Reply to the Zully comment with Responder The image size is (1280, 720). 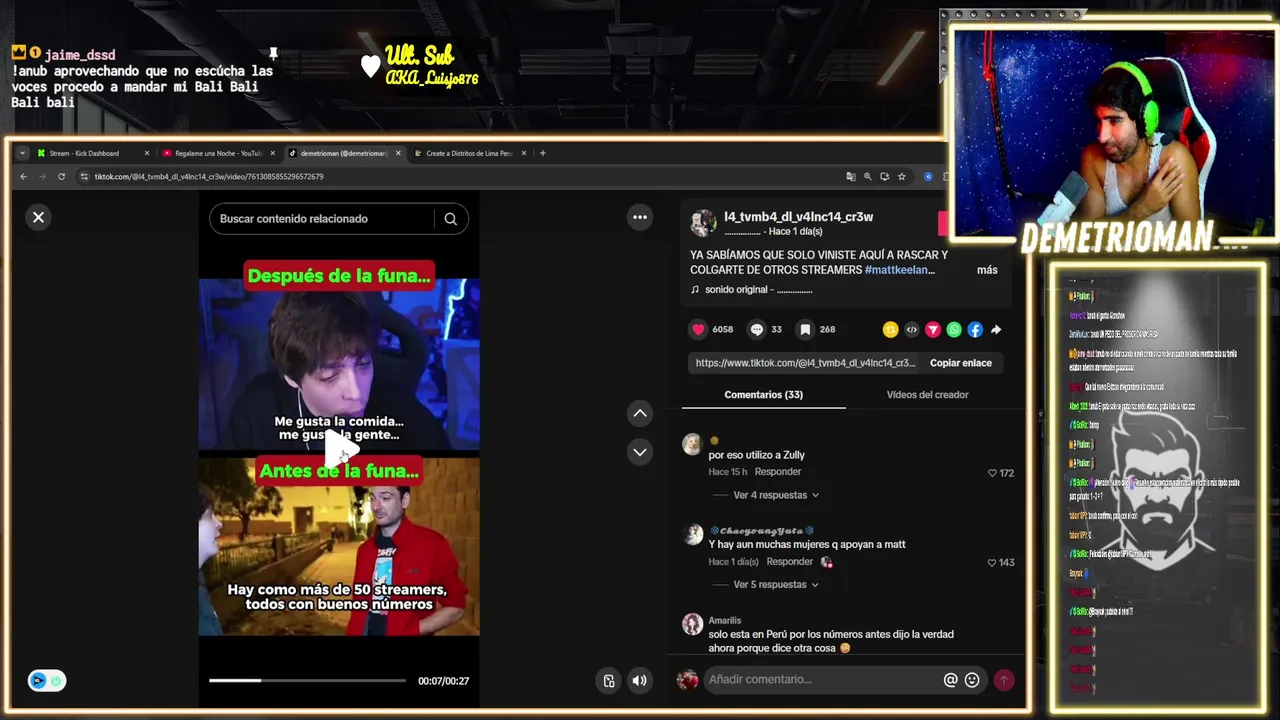[778, 472]
